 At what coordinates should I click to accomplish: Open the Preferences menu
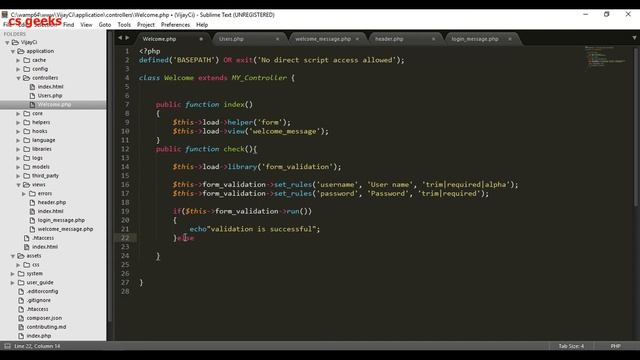click(x=175, y=25)
